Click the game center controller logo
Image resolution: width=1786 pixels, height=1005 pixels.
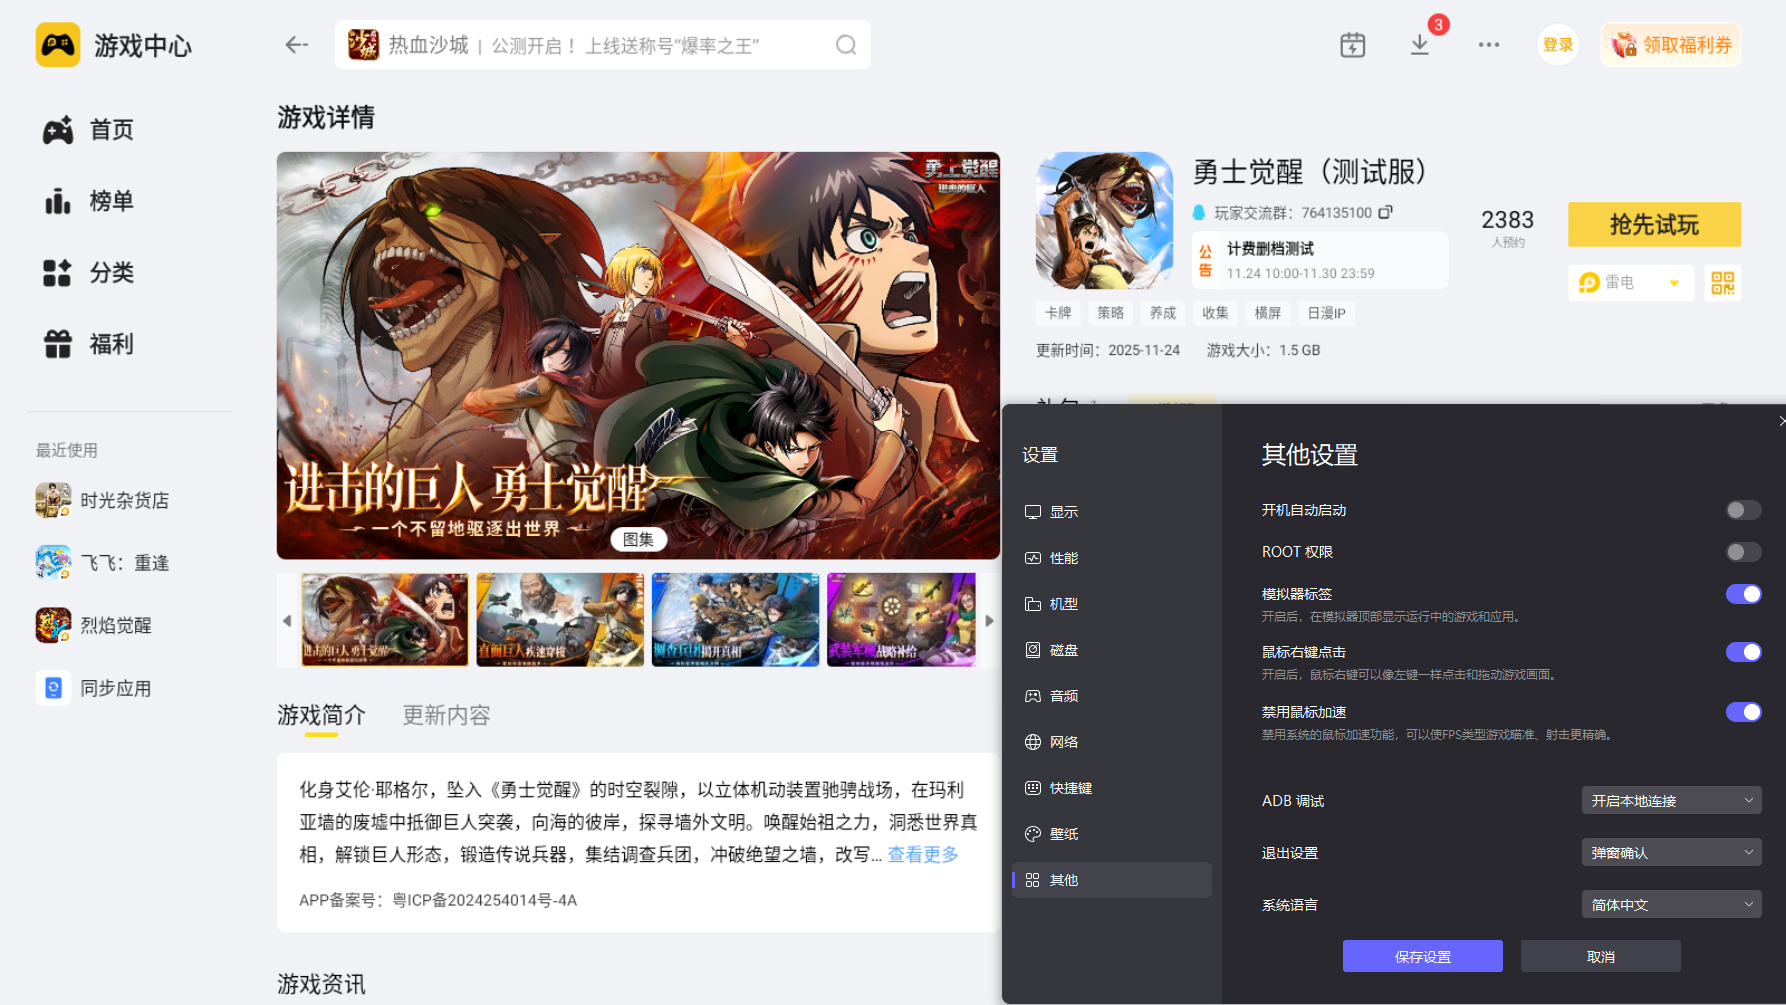click(58, 45)
